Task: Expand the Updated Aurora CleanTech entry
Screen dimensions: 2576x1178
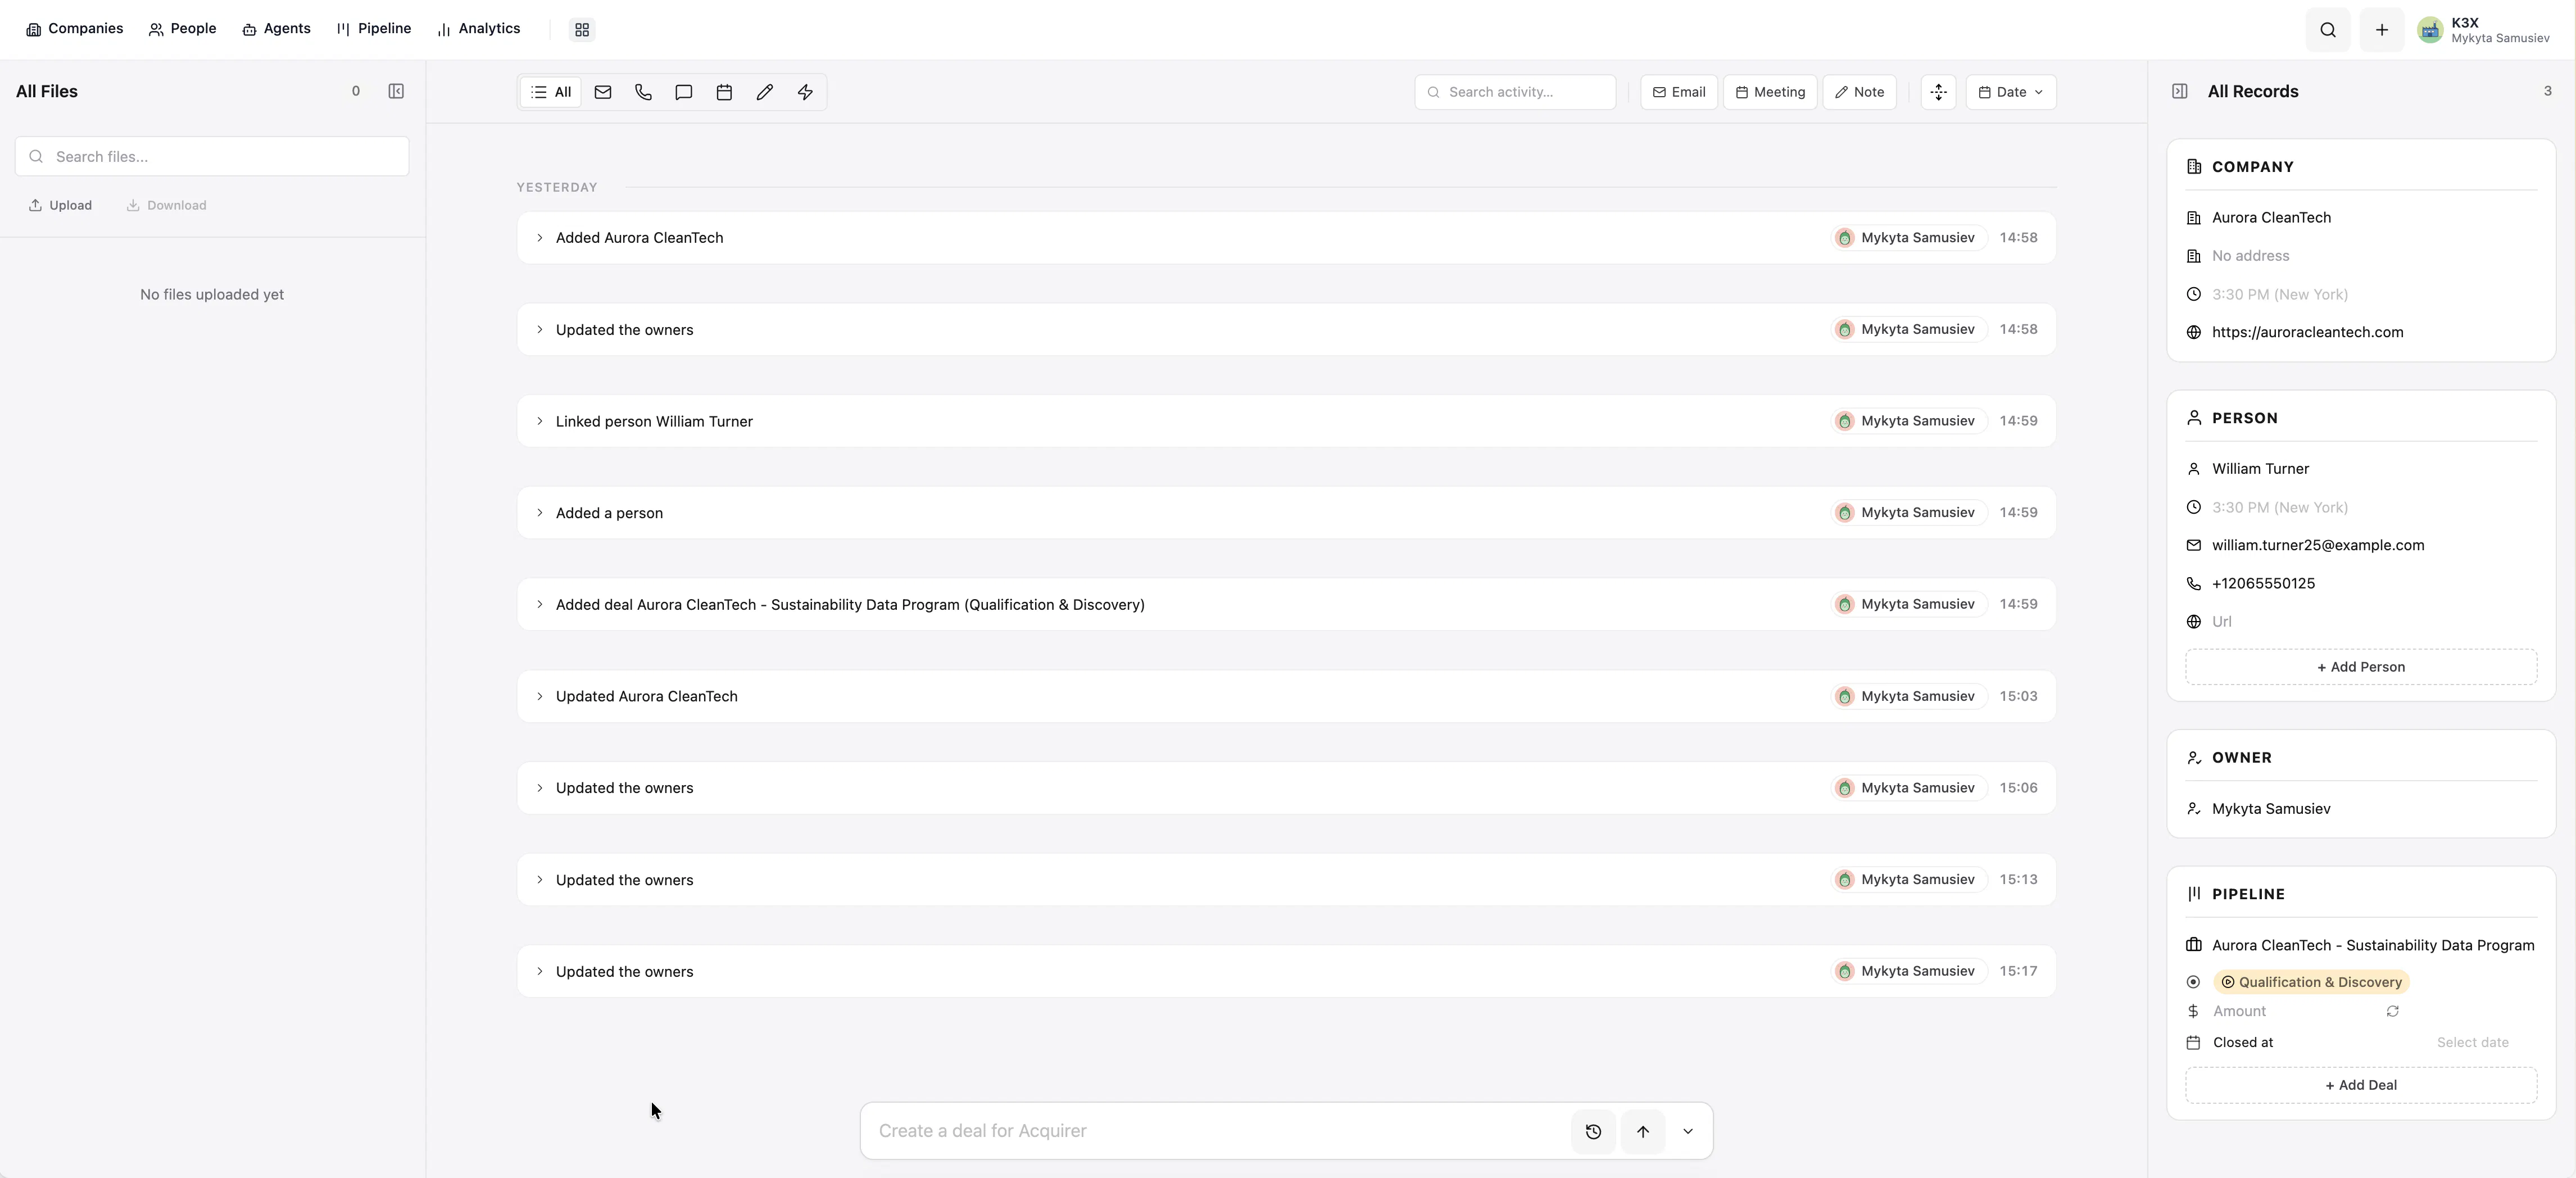Action: pyautogui.click(x=539, y=696)
